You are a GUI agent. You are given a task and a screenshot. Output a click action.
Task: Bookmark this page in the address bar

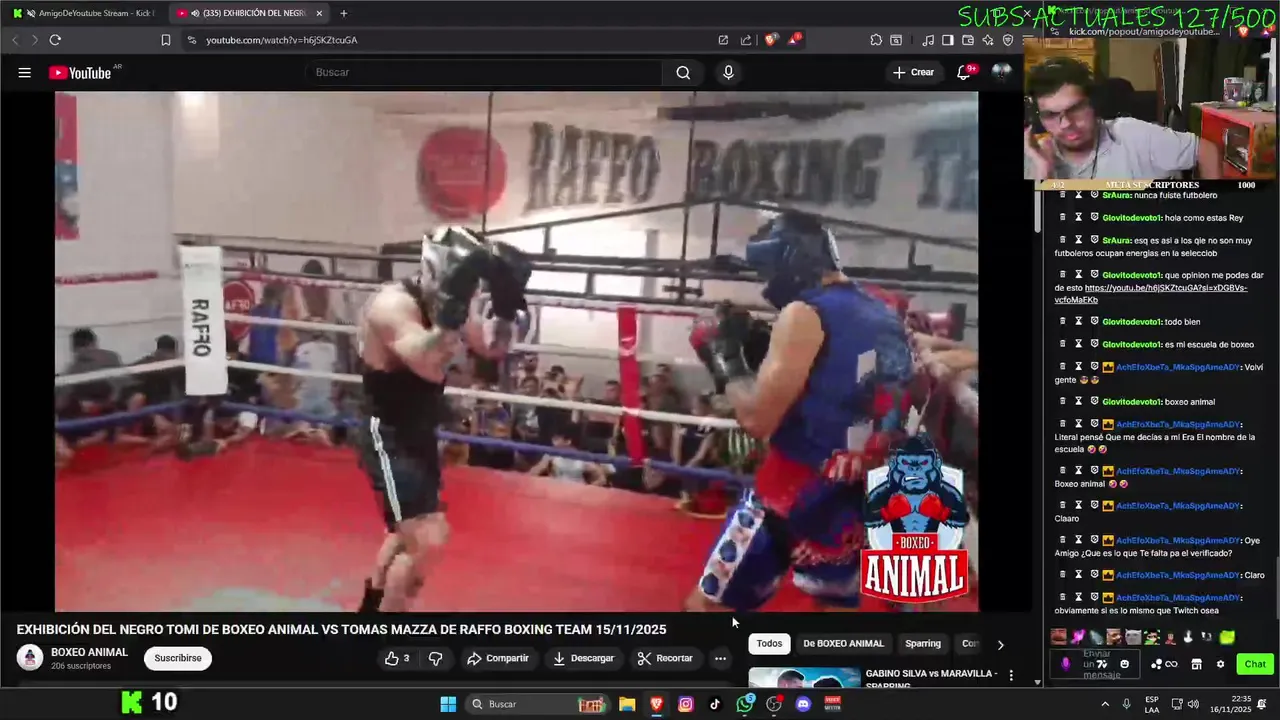click(x=166, y=40)
